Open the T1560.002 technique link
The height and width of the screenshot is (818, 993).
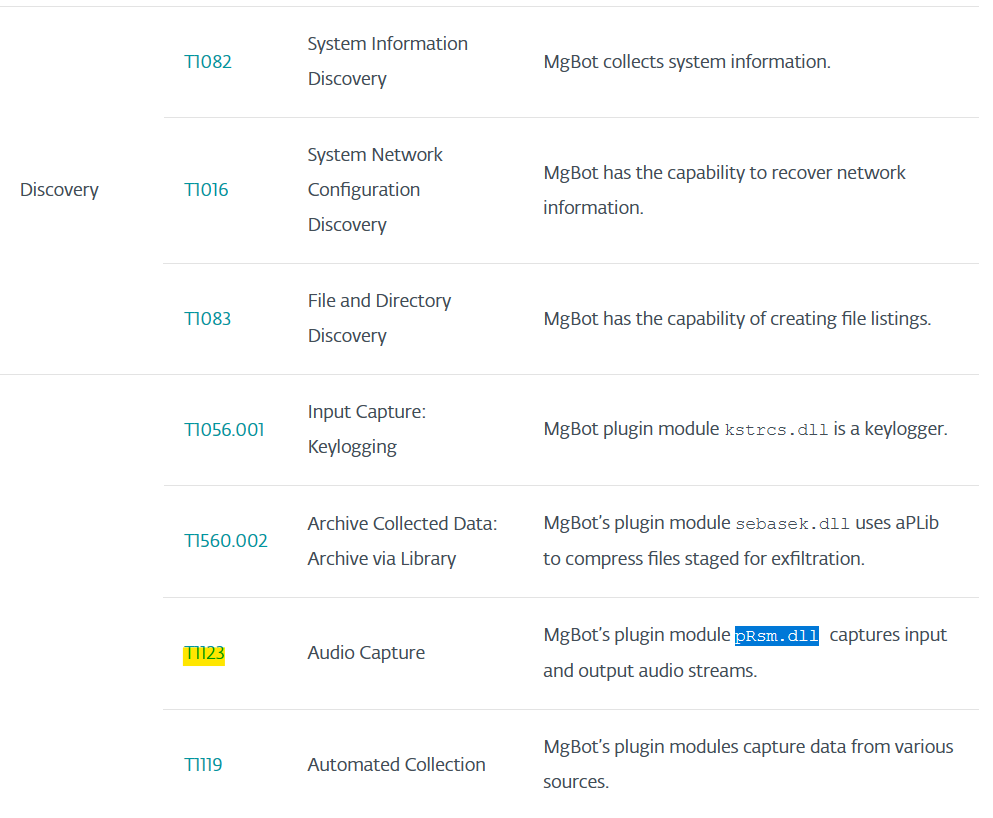click(225, 541)
